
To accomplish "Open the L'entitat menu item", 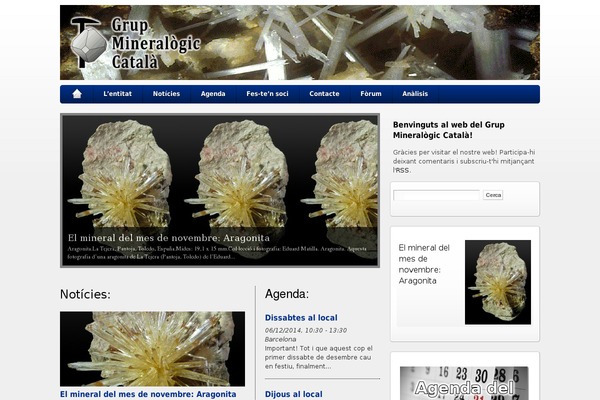I will (117, 94).
